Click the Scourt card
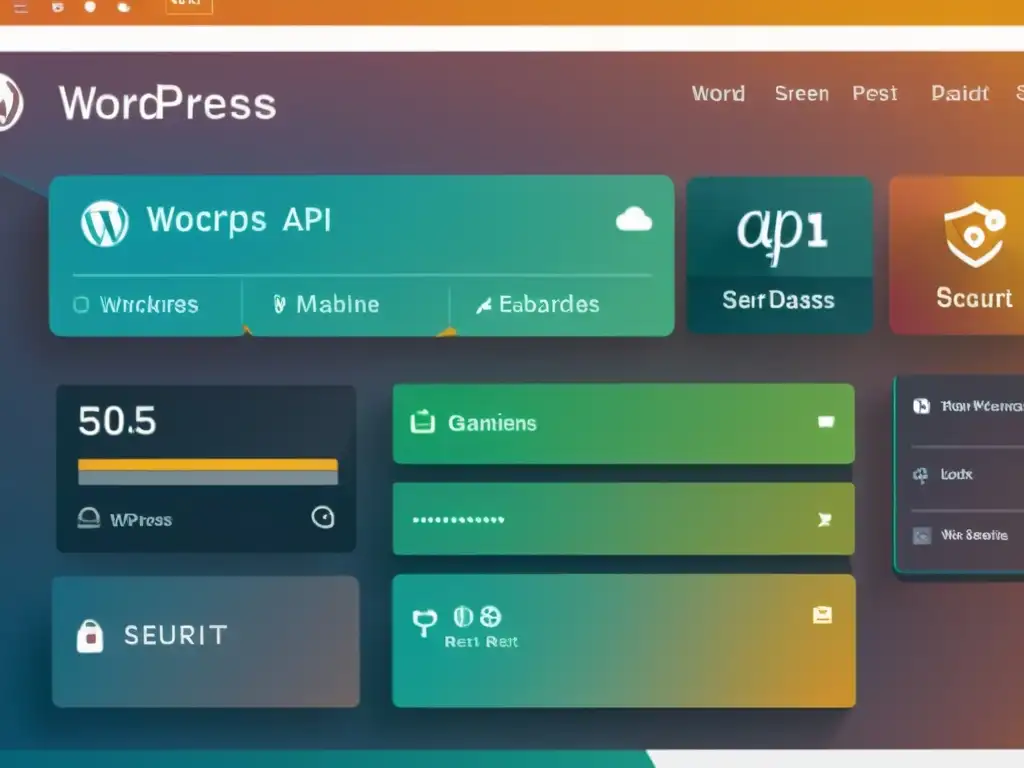Screen dimensions: 1024x768 pos(957,255)
